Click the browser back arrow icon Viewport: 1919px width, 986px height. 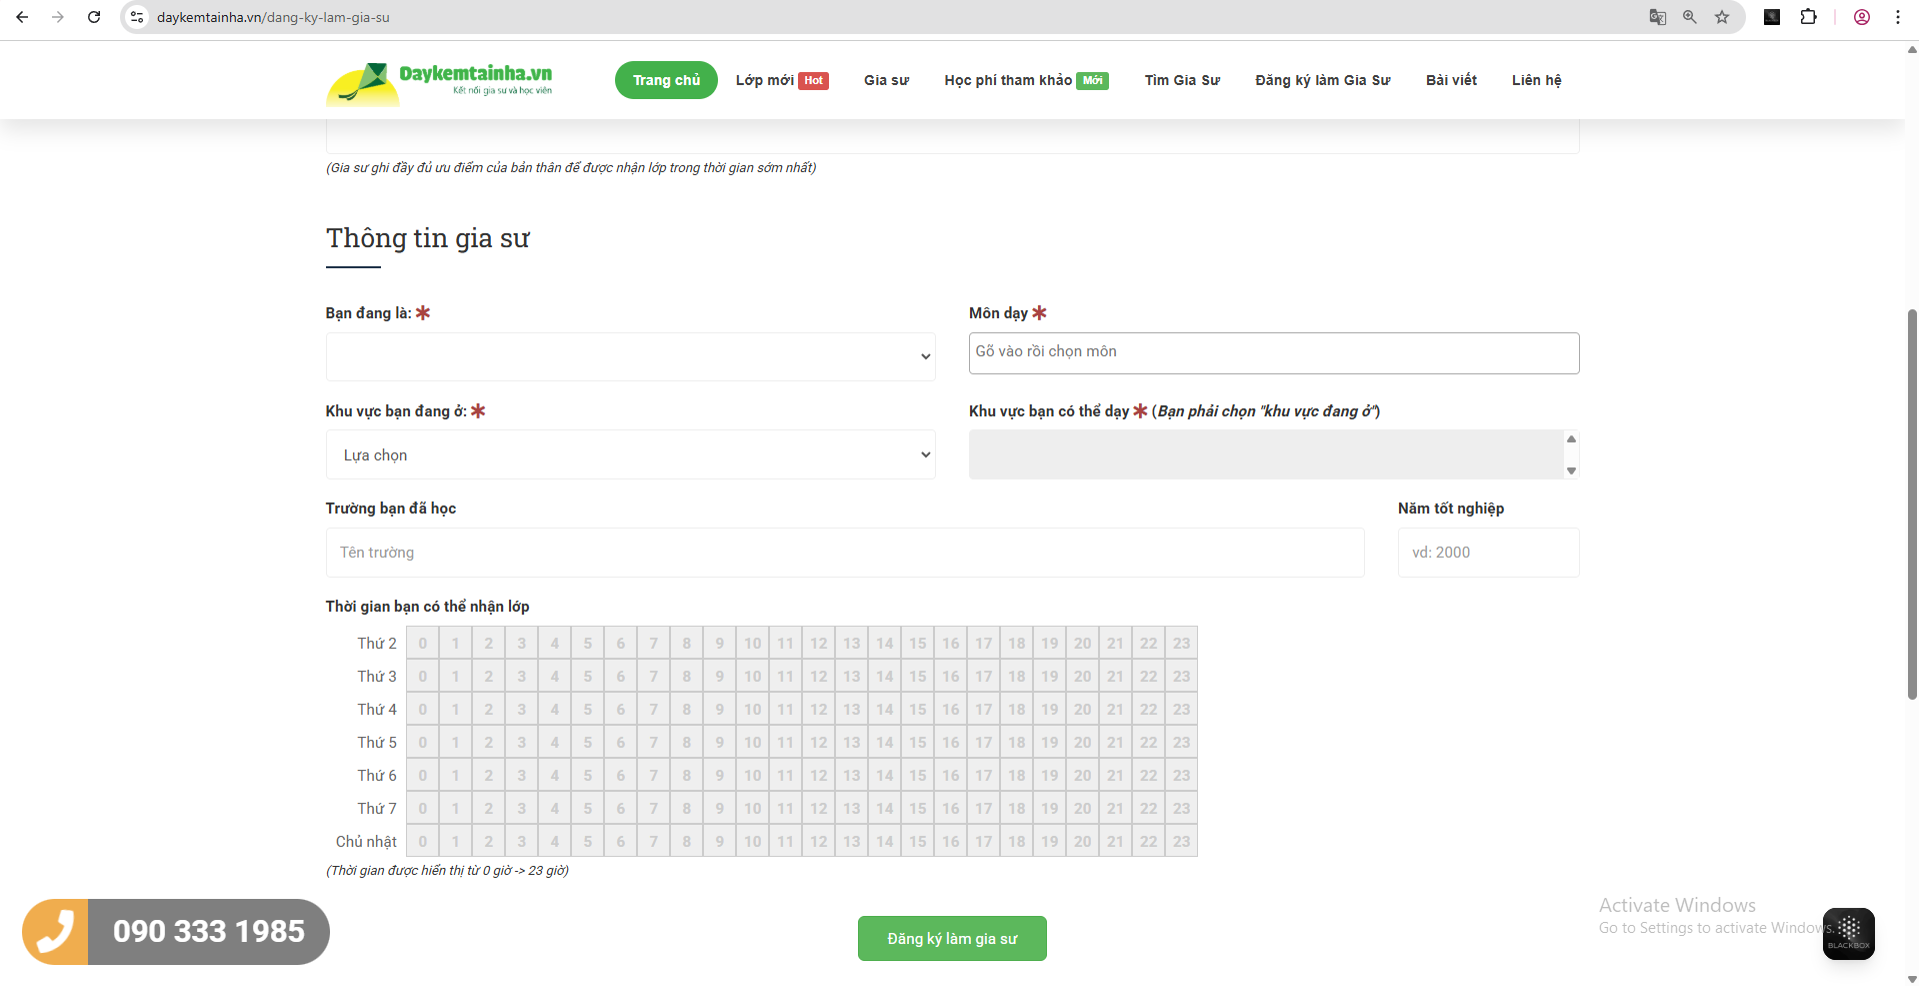pos(22,17)
